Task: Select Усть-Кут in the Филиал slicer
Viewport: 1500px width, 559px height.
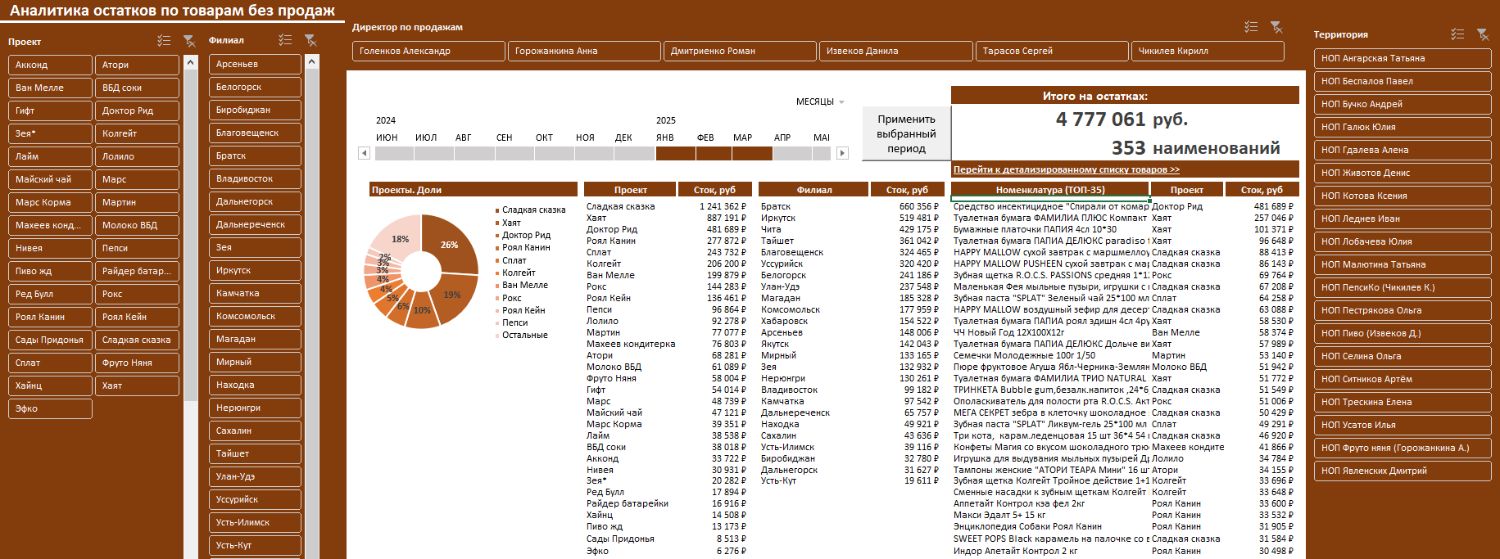Action: [255, 546]
